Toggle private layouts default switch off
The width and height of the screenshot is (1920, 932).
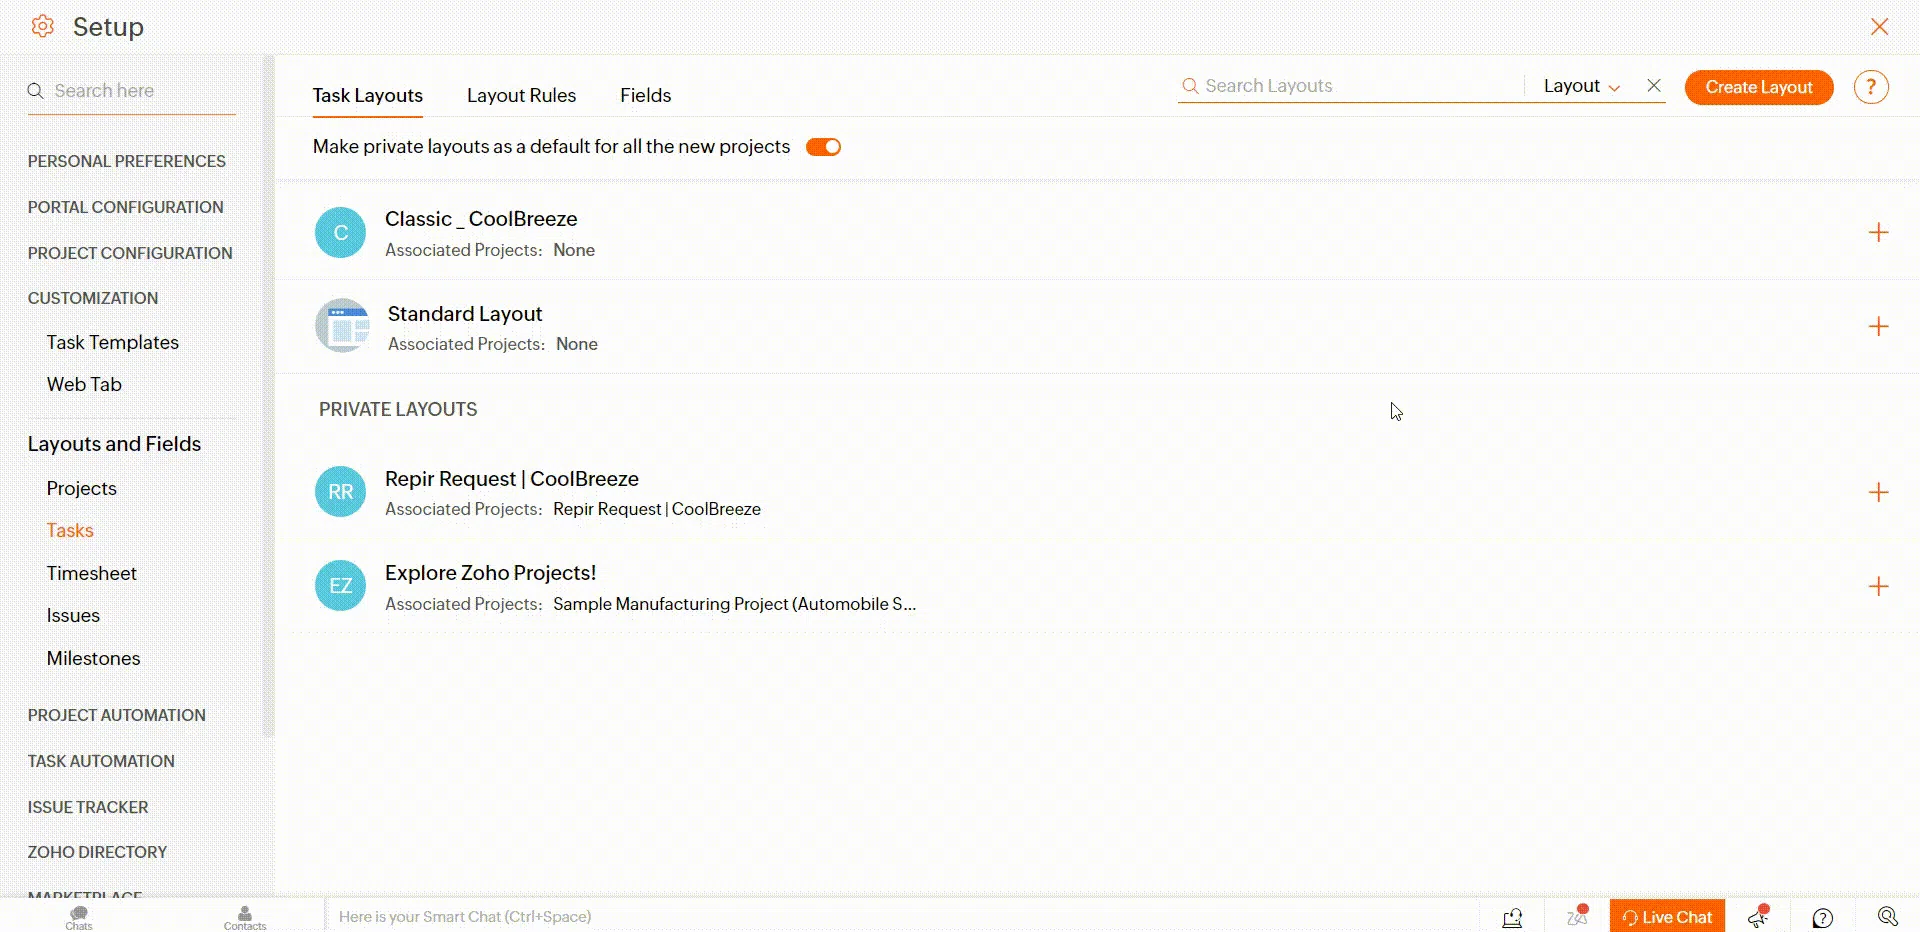tap(823, 147)
